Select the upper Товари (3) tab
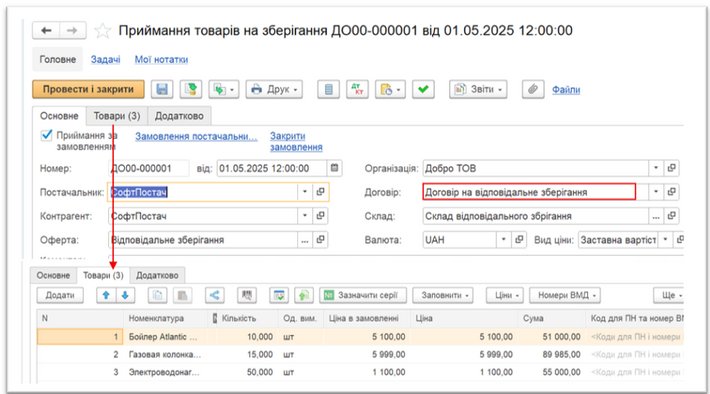 click(x=117, y=116)
